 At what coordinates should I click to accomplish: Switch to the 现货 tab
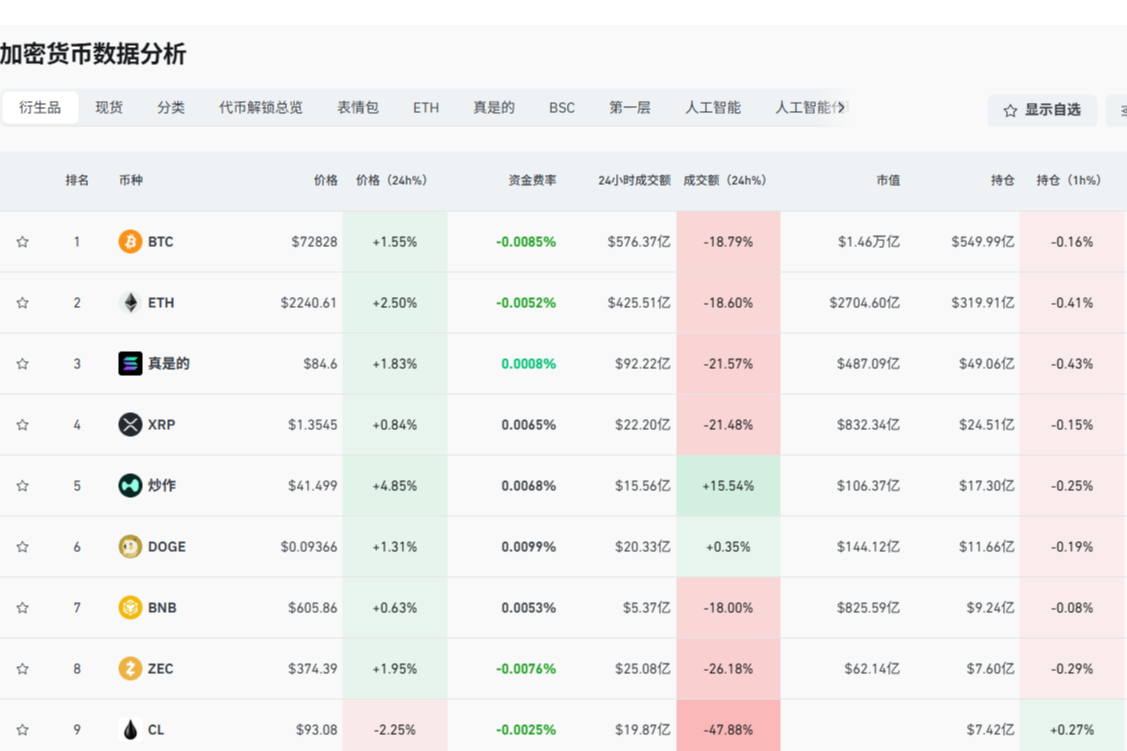(x=109, y=108)
